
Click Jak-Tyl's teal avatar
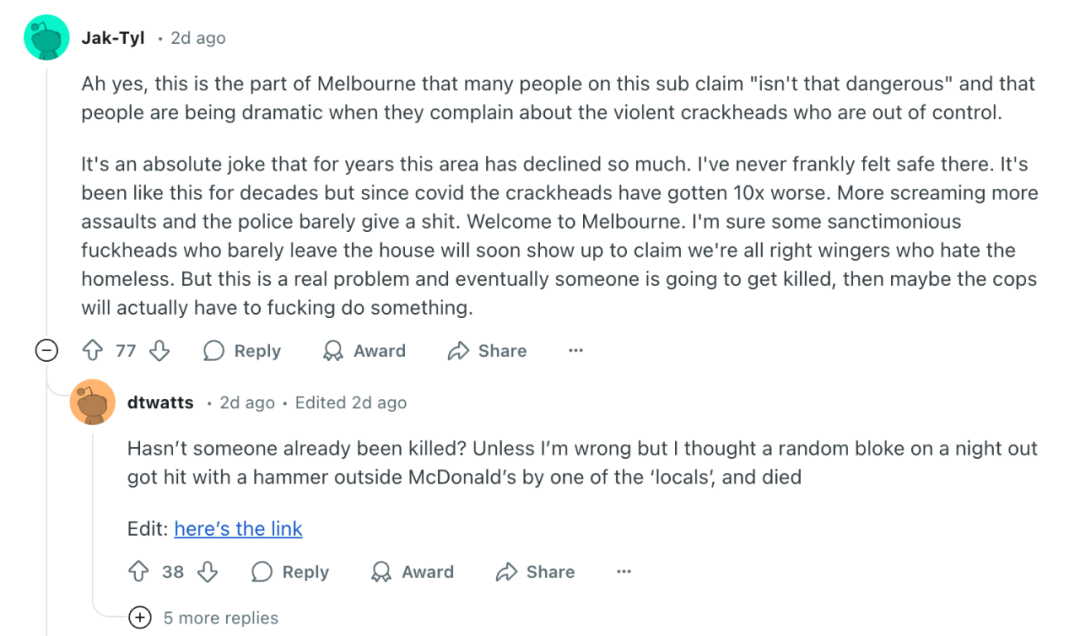(x=46, y=38)
